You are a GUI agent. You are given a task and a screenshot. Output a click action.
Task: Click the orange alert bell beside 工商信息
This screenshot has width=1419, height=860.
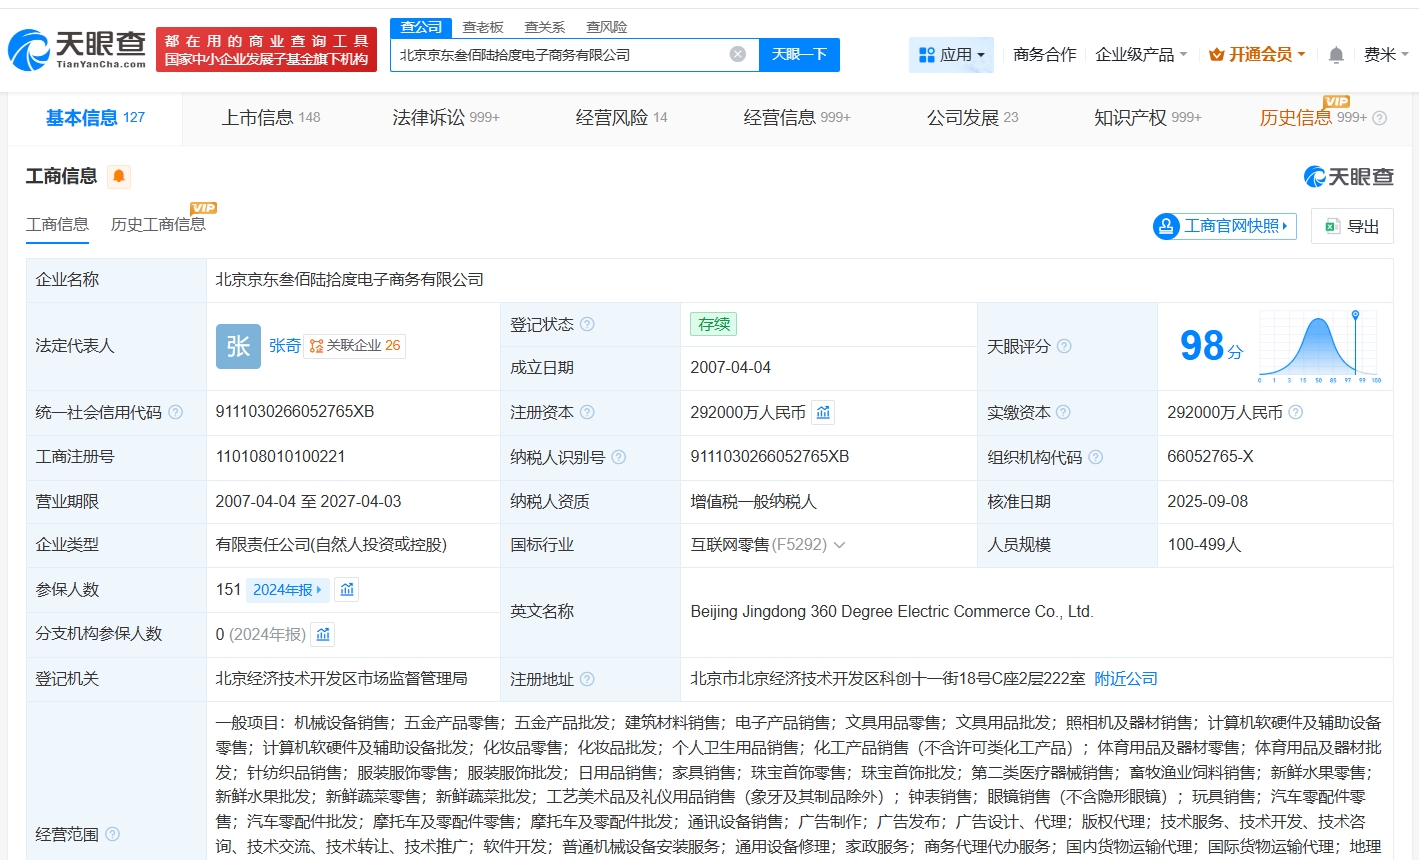click(119, 177)
